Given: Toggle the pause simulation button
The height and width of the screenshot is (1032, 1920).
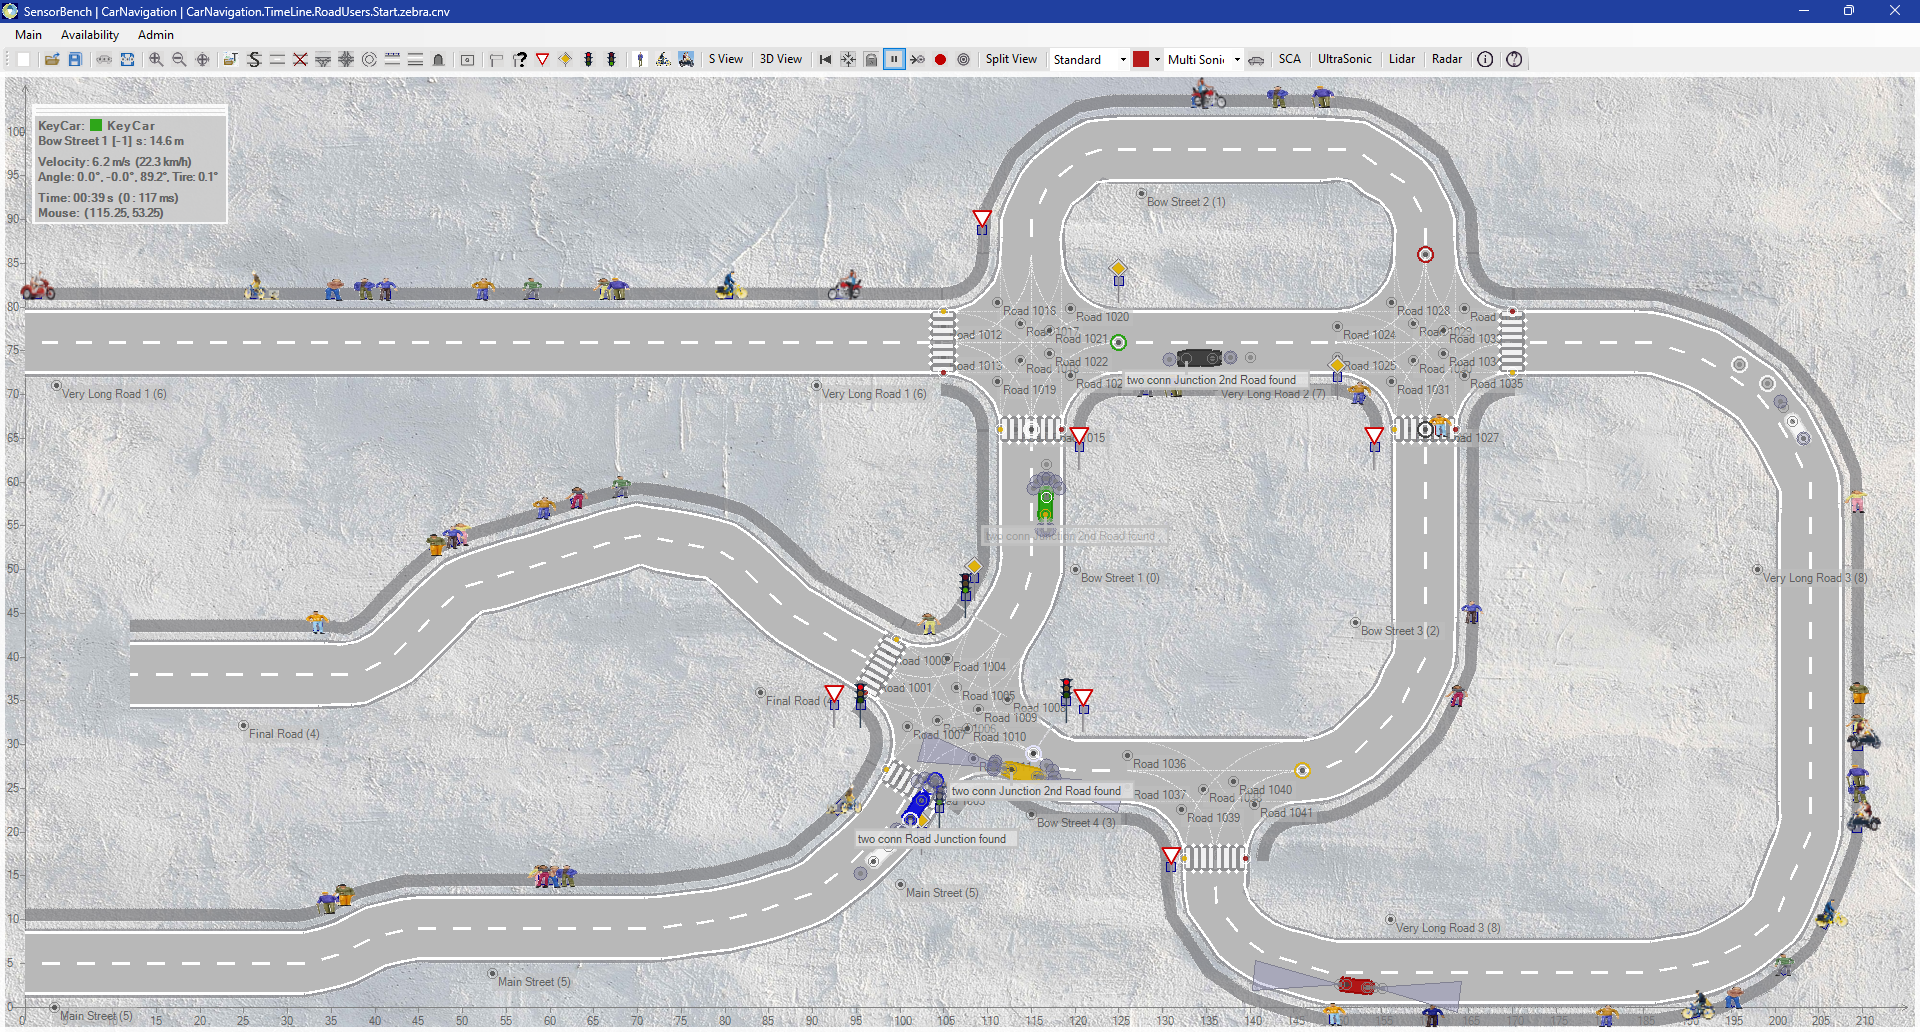Looking at the screenshot, I should point(893,59).
